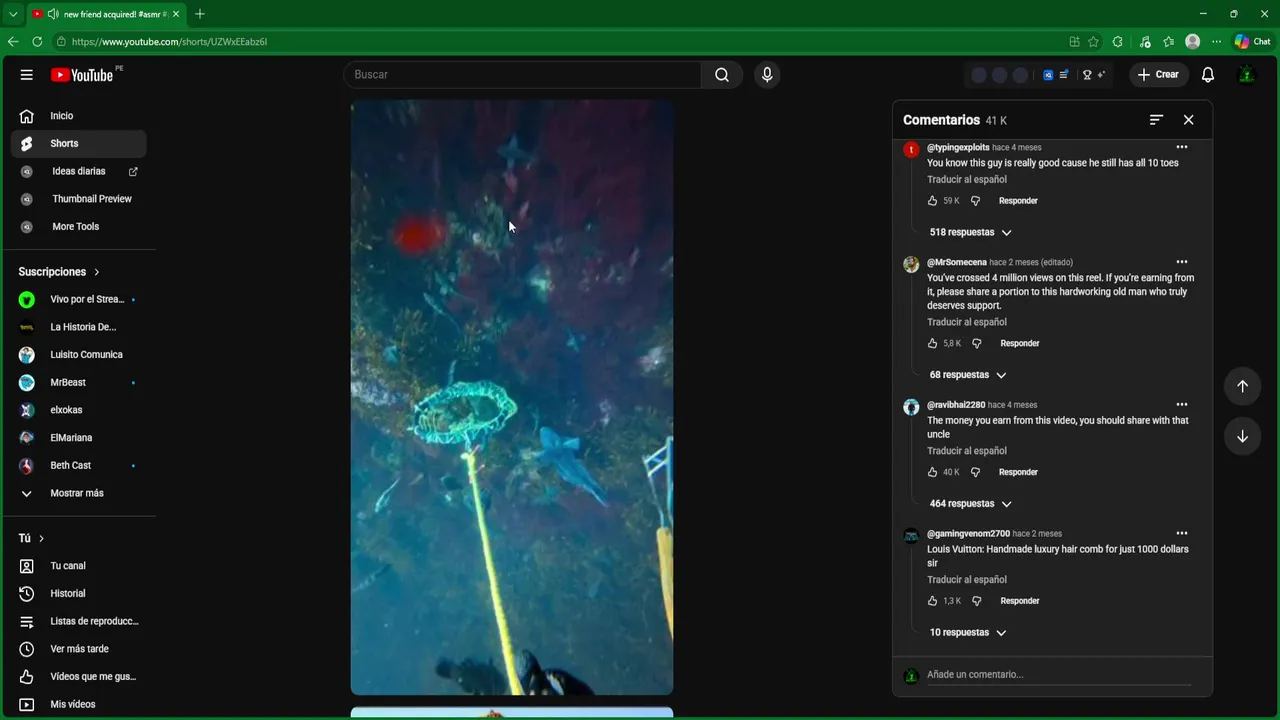Image resolution: width=1280 pixels, height=720 pixels.
Task: Translate @MrSomecena comment to Spanish
Action: 967,322
